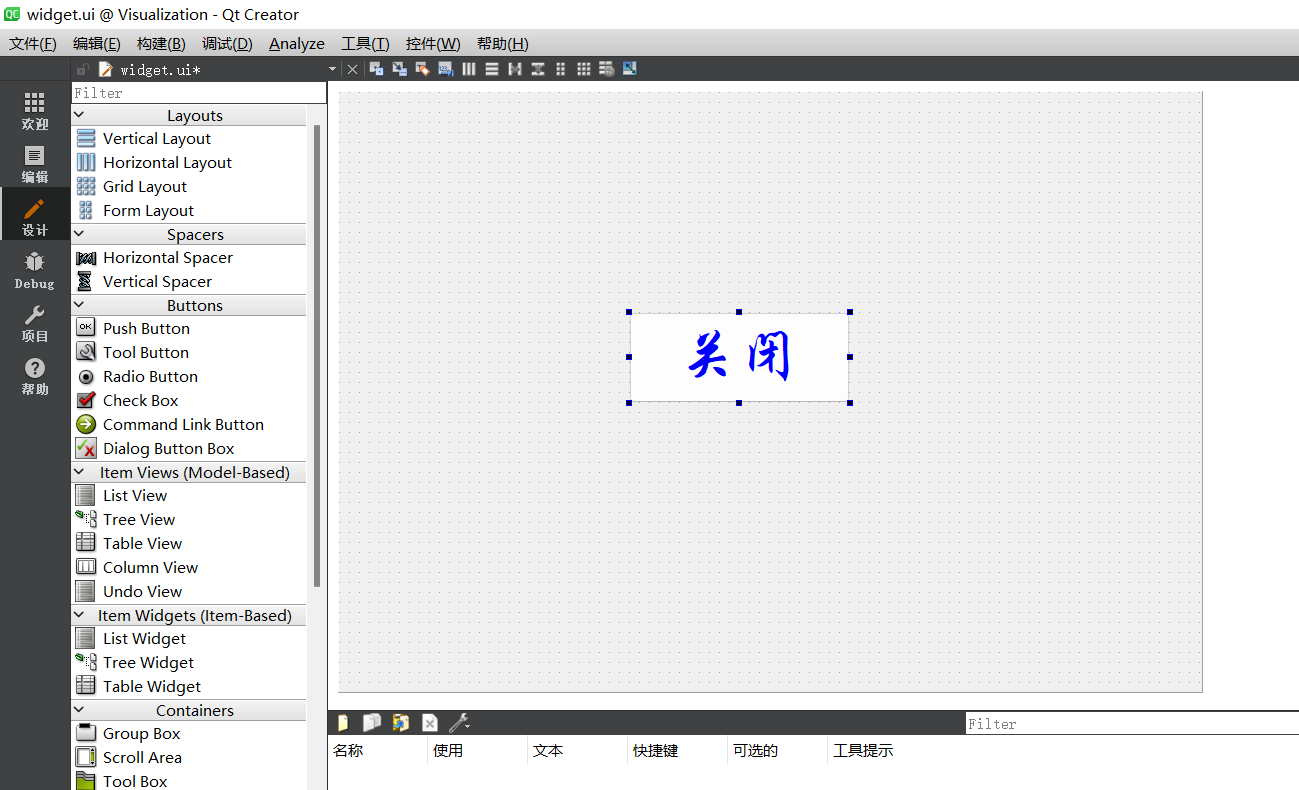This screenshot has height=790, width=1299.
Task: Open the 文件(F) menu
Action: tap(33, 44)
